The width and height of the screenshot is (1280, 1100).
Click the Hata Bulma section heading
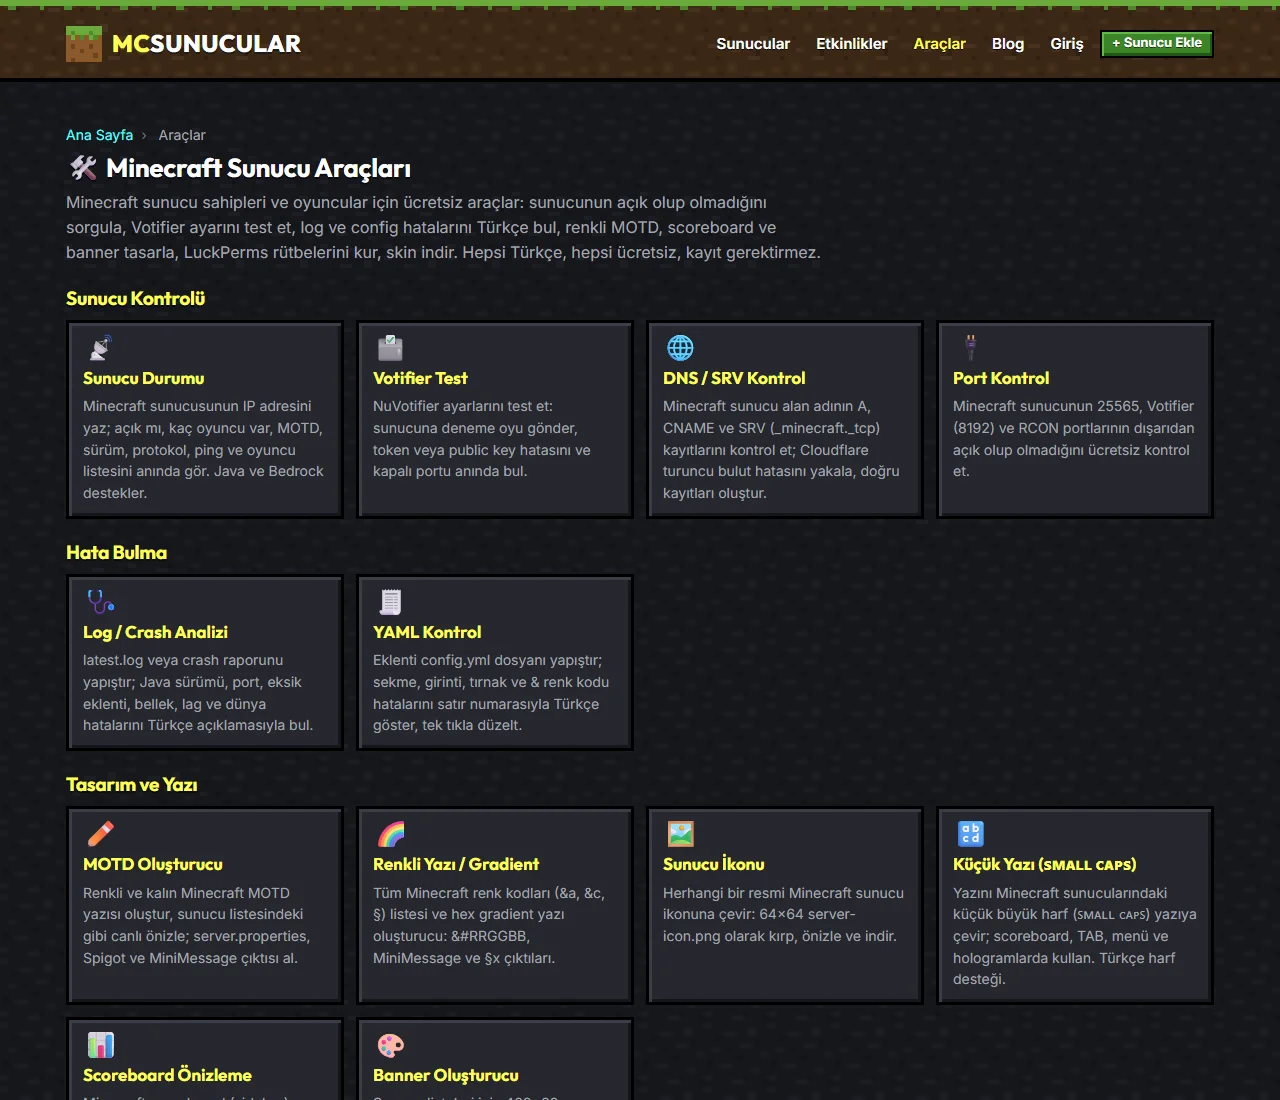point(116,552)
